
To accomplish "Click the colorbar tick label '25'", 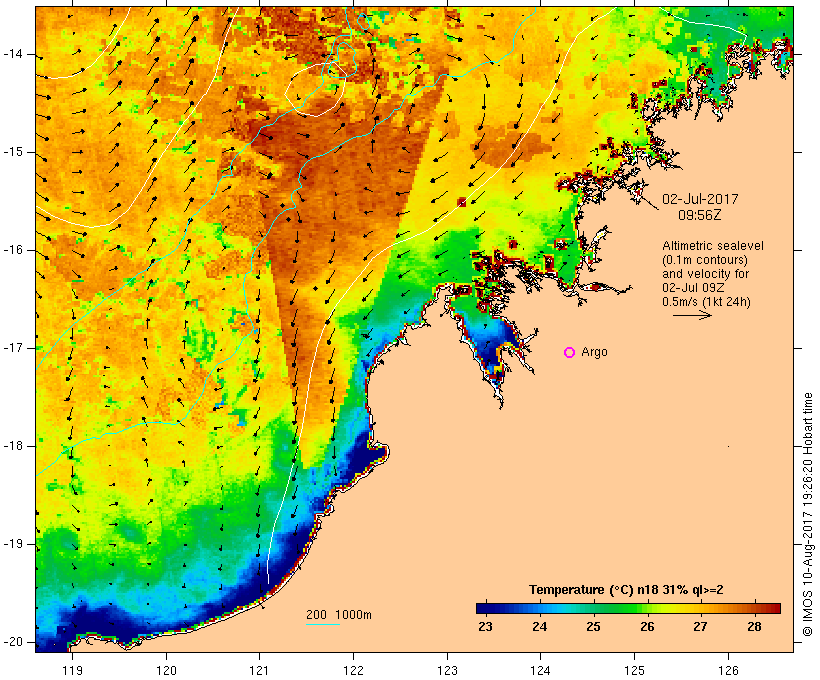I will pyautogui.click(x=593, y=627).
